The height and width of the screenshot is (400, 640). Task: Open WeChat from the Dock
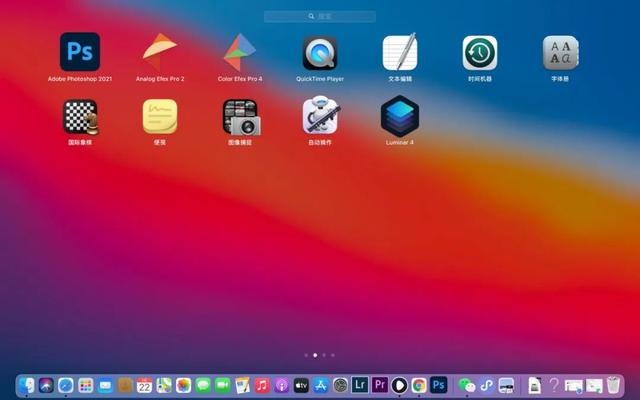(467, 385)
